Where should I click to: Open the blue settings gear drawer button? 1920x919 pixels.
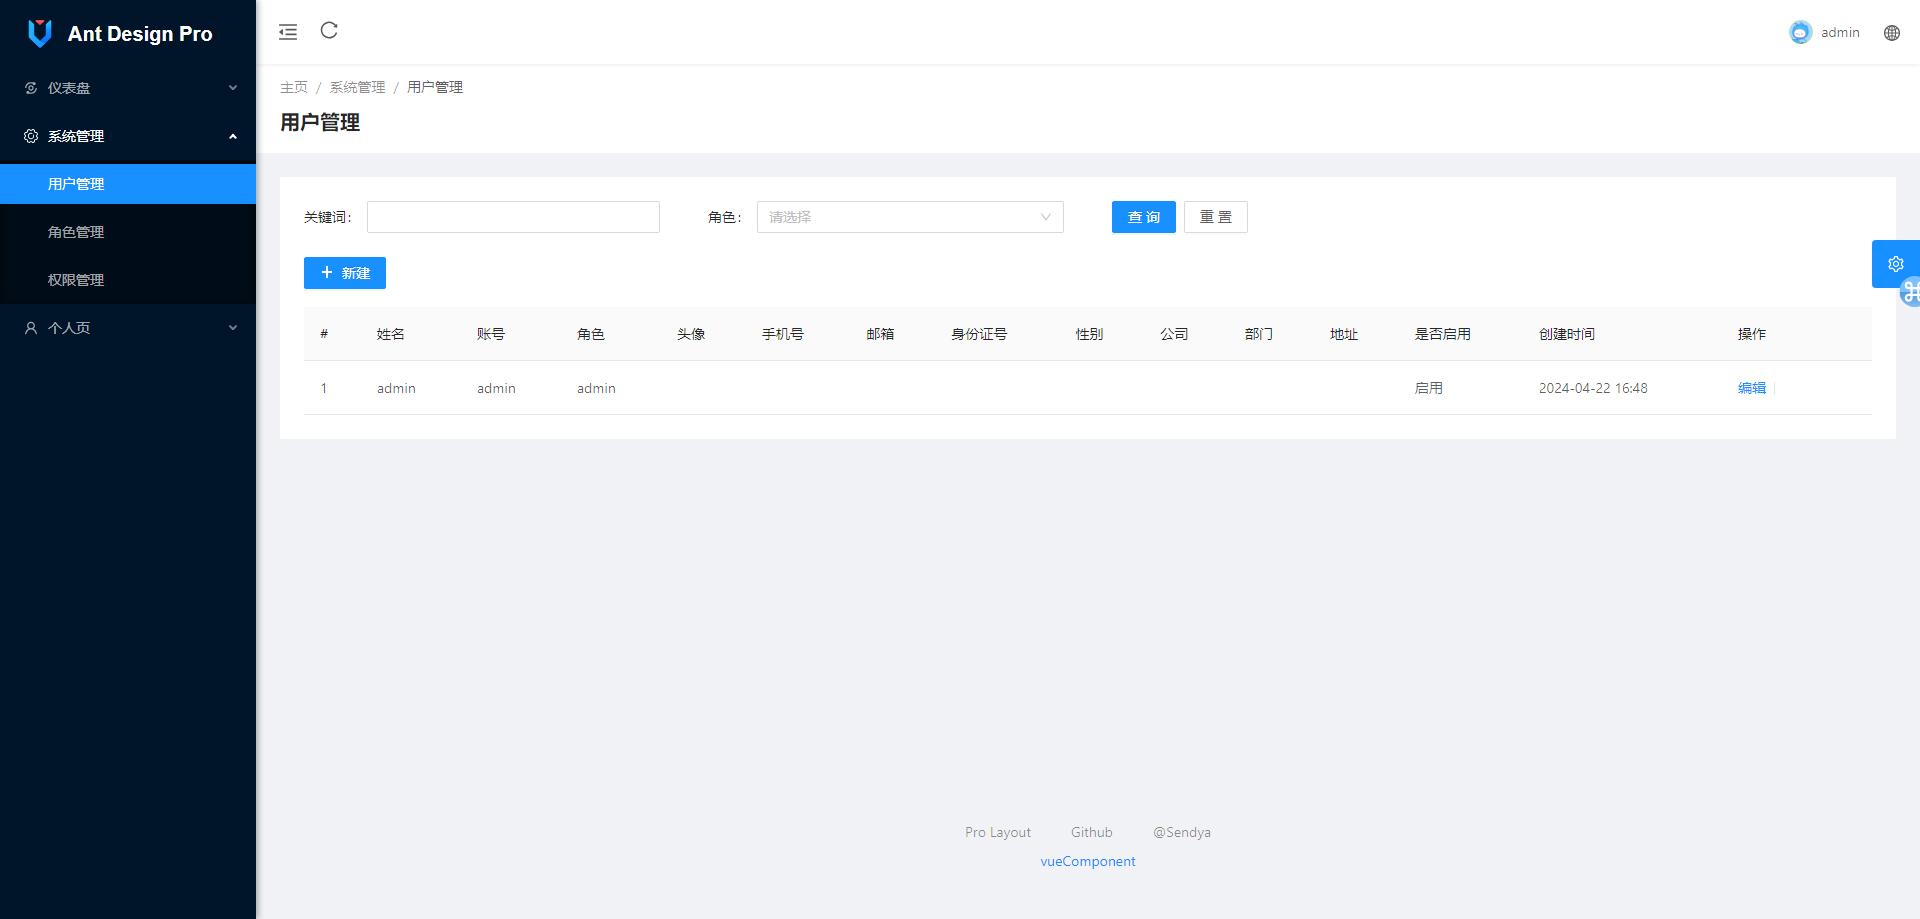(x=1895, y=264)
